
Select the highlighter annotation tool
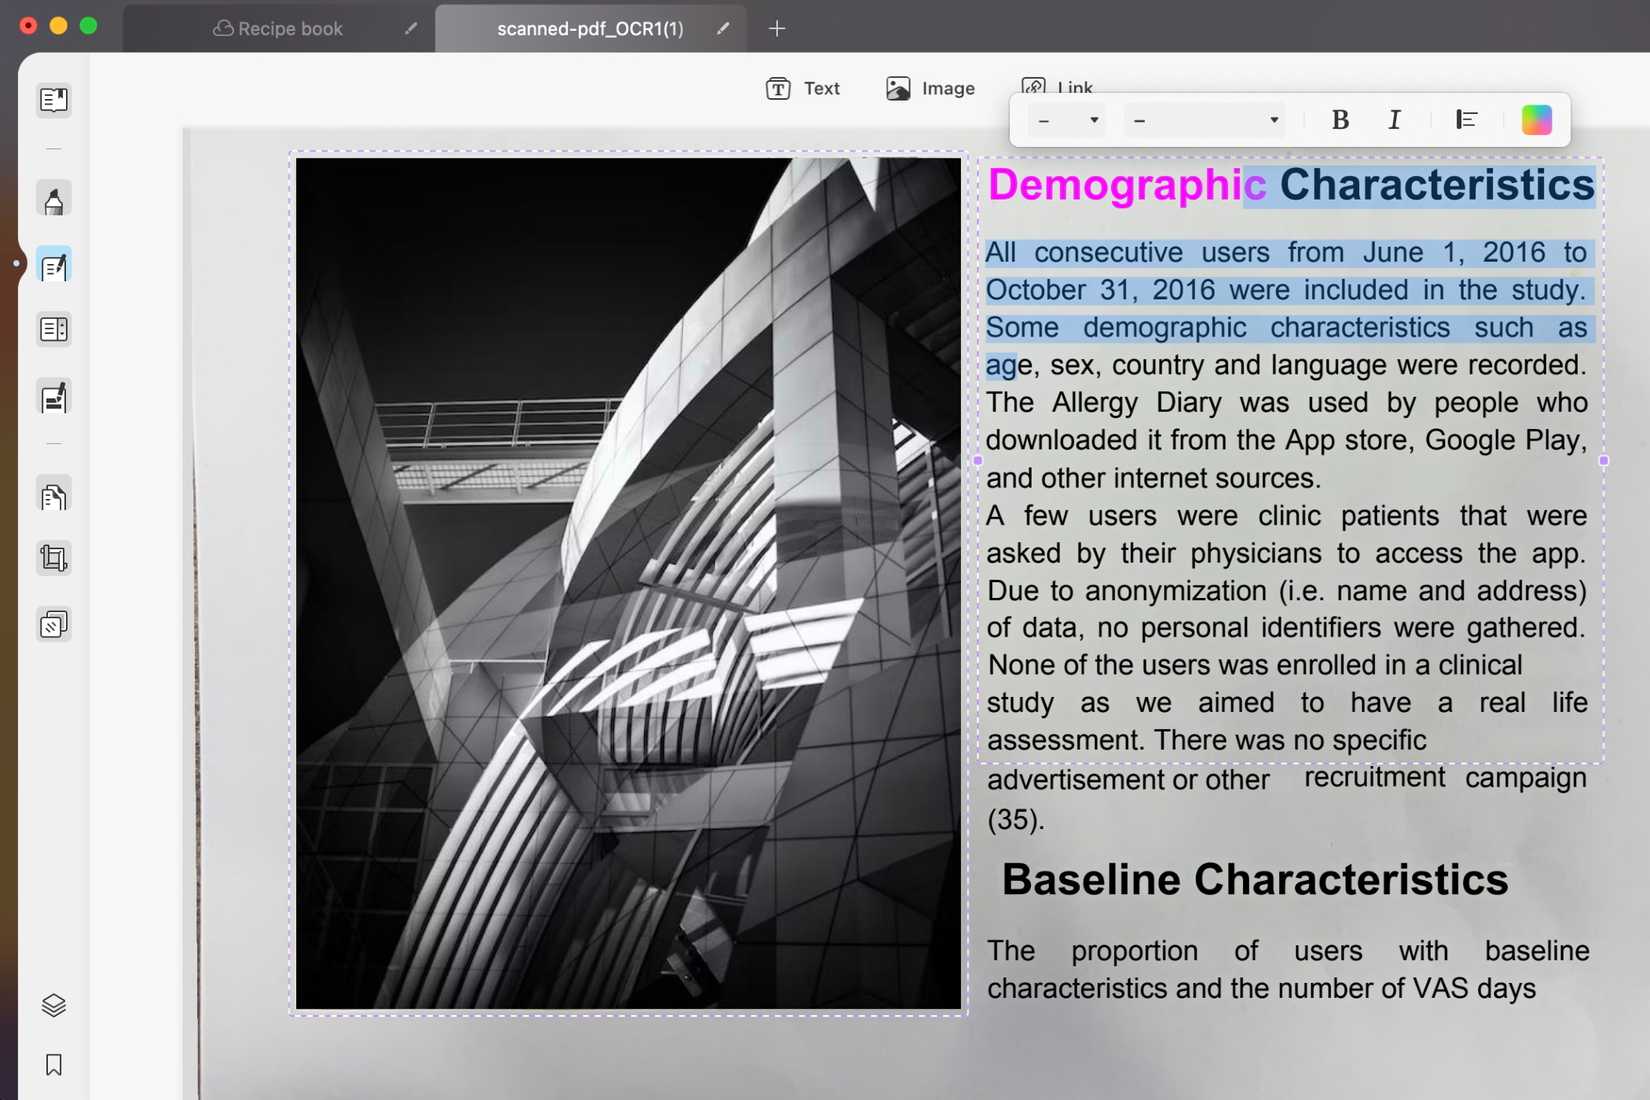tap(52, 198)
